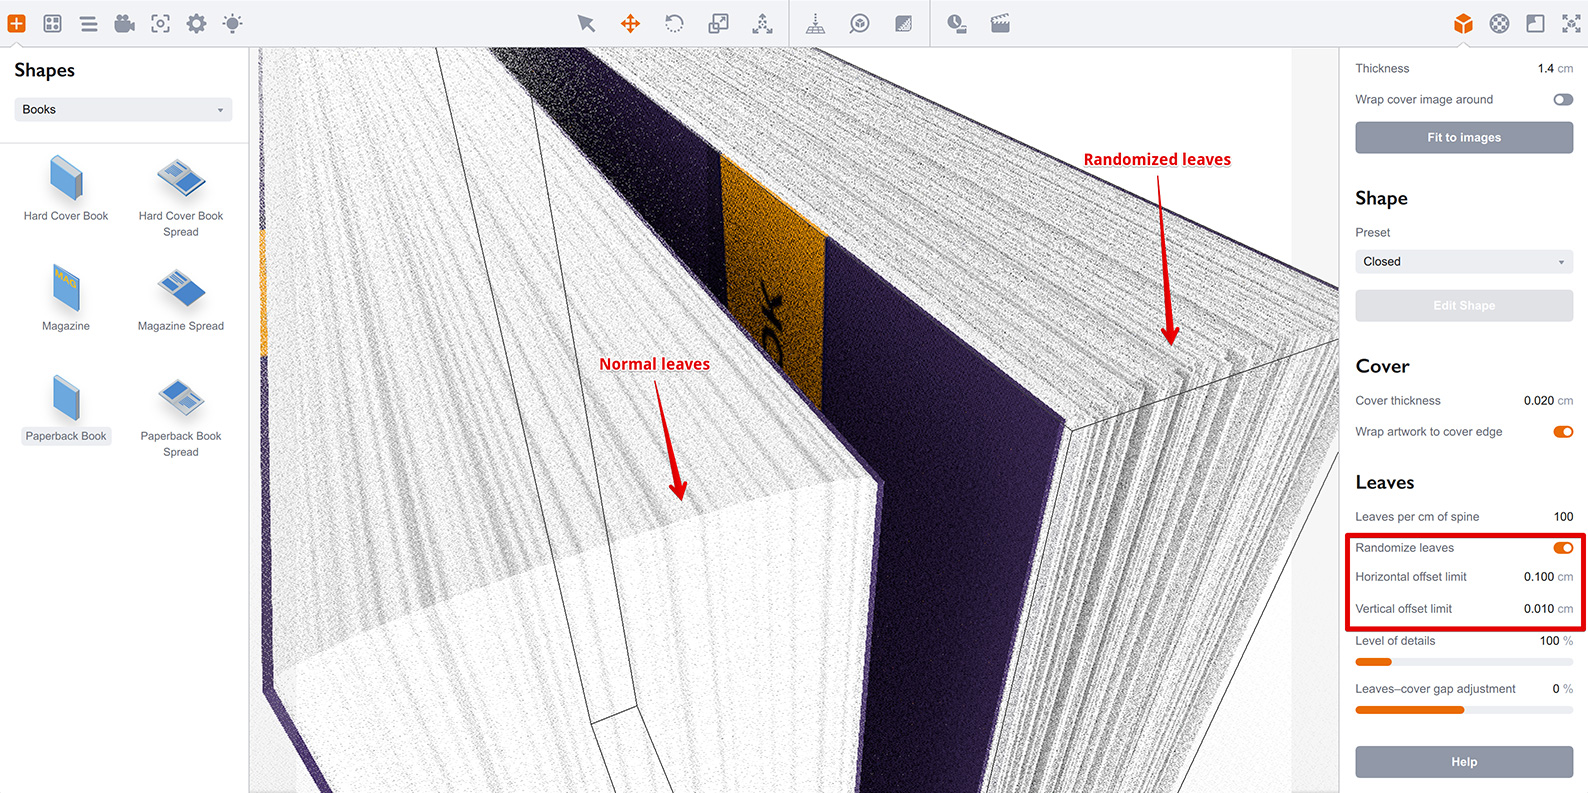
Task: Open the hamburger list panel icon
Action: coord(89,23)
